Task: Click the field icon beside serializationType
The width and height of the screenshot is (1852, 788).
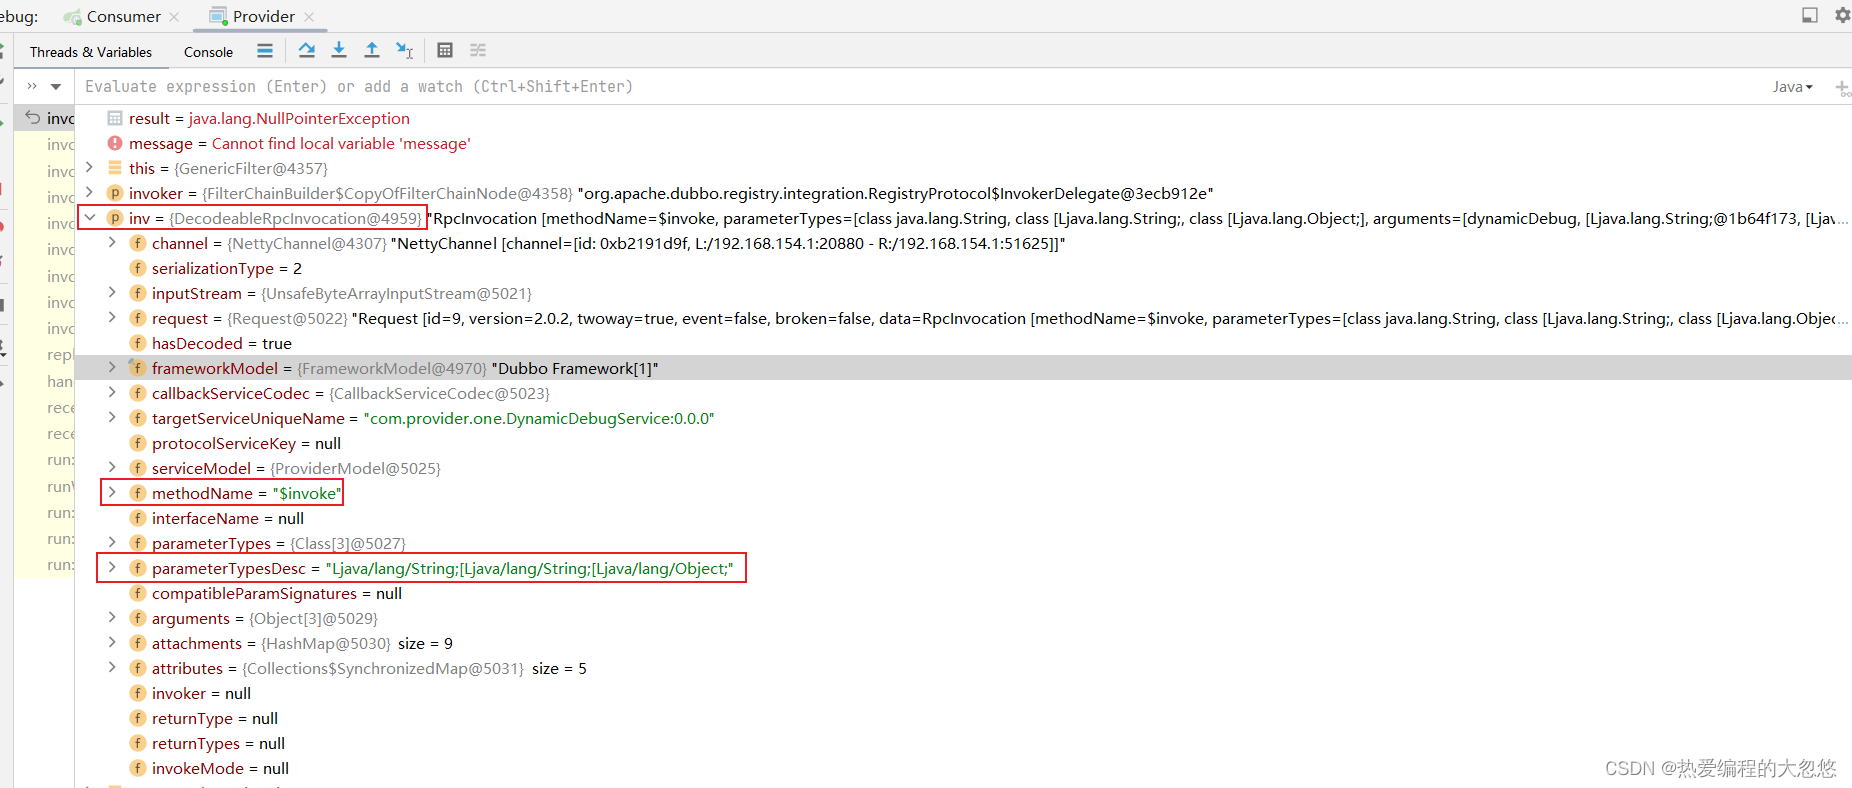Action: pyautogui.click(x=138, y=268)
